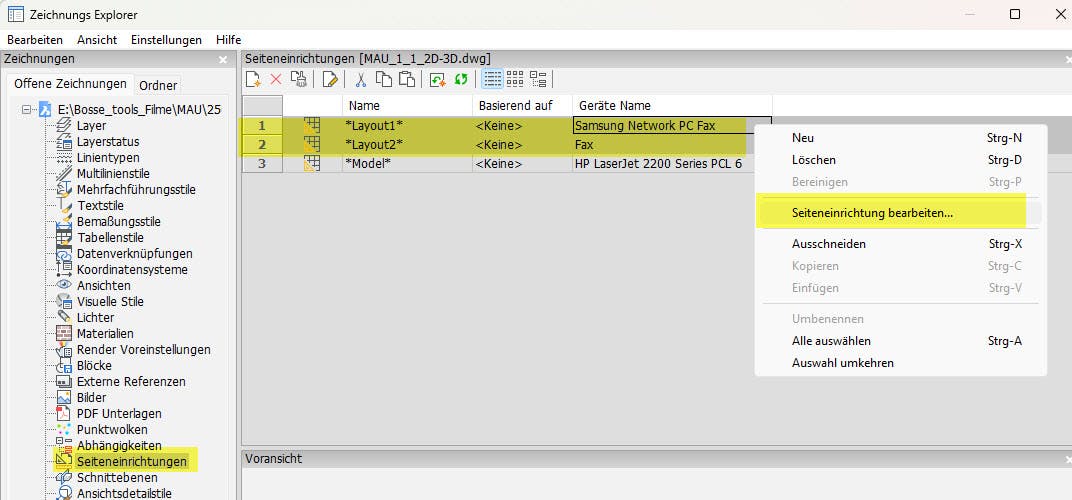Image resolution: width=1072 pixels, height=500 pixels.
Task: Click the Samsung Network PC Fax cell
Action: point(672,125)
